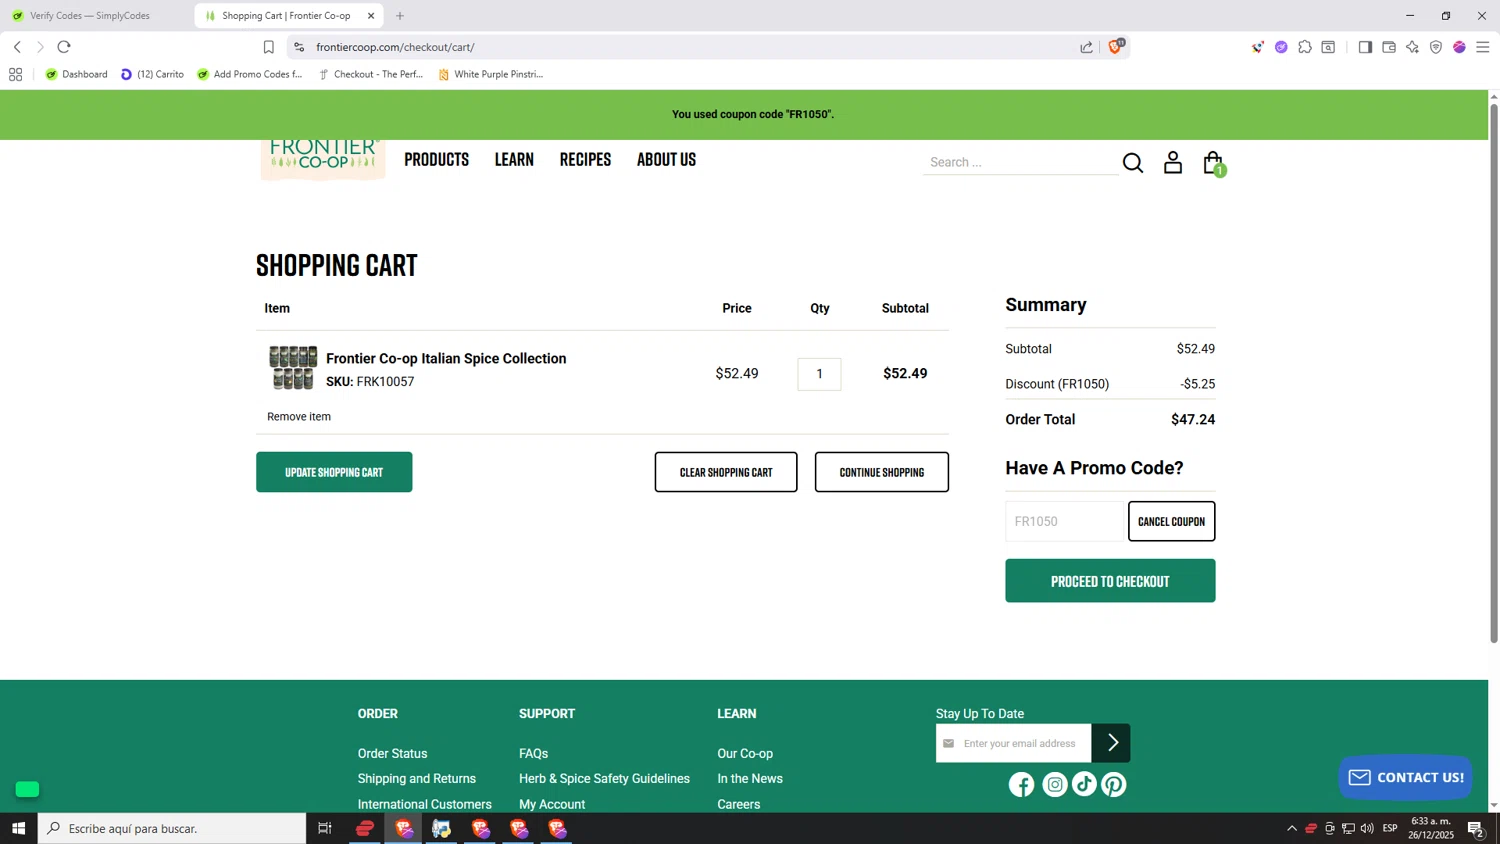Open the account profile icon

pos(1173,162)
